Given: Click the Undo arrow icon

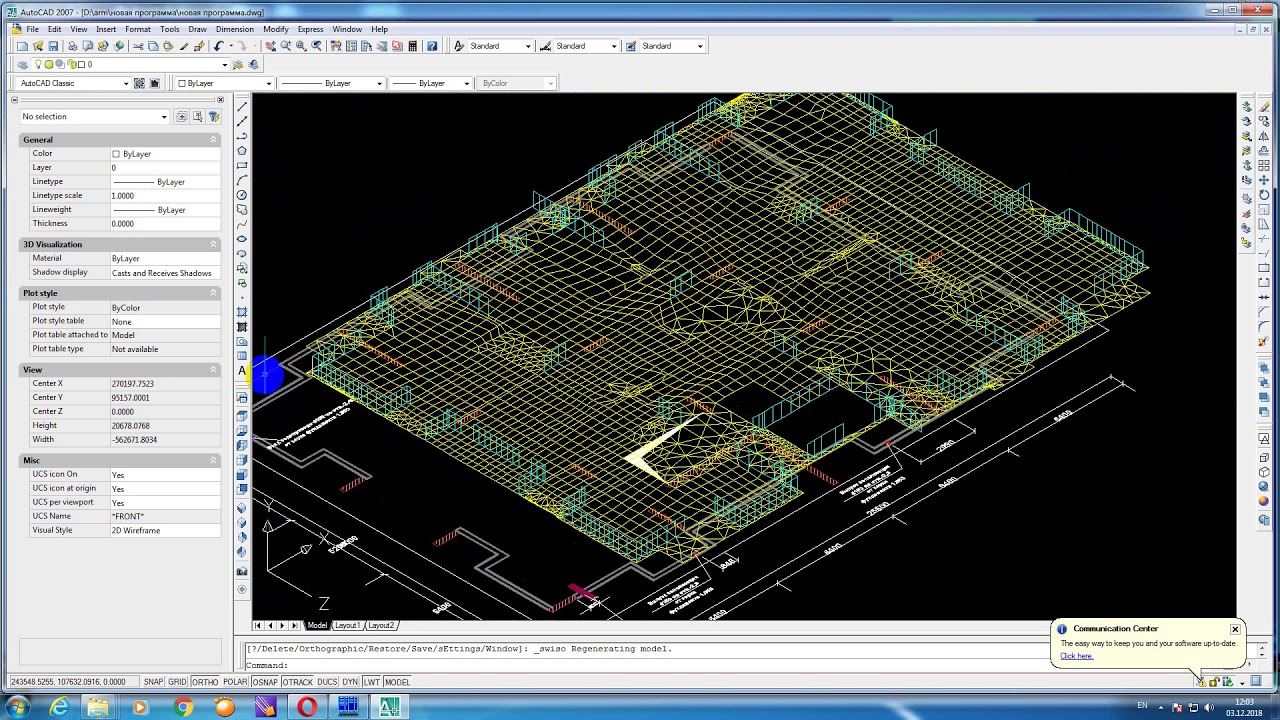Looking at the screenshot, I should (218, 46).
